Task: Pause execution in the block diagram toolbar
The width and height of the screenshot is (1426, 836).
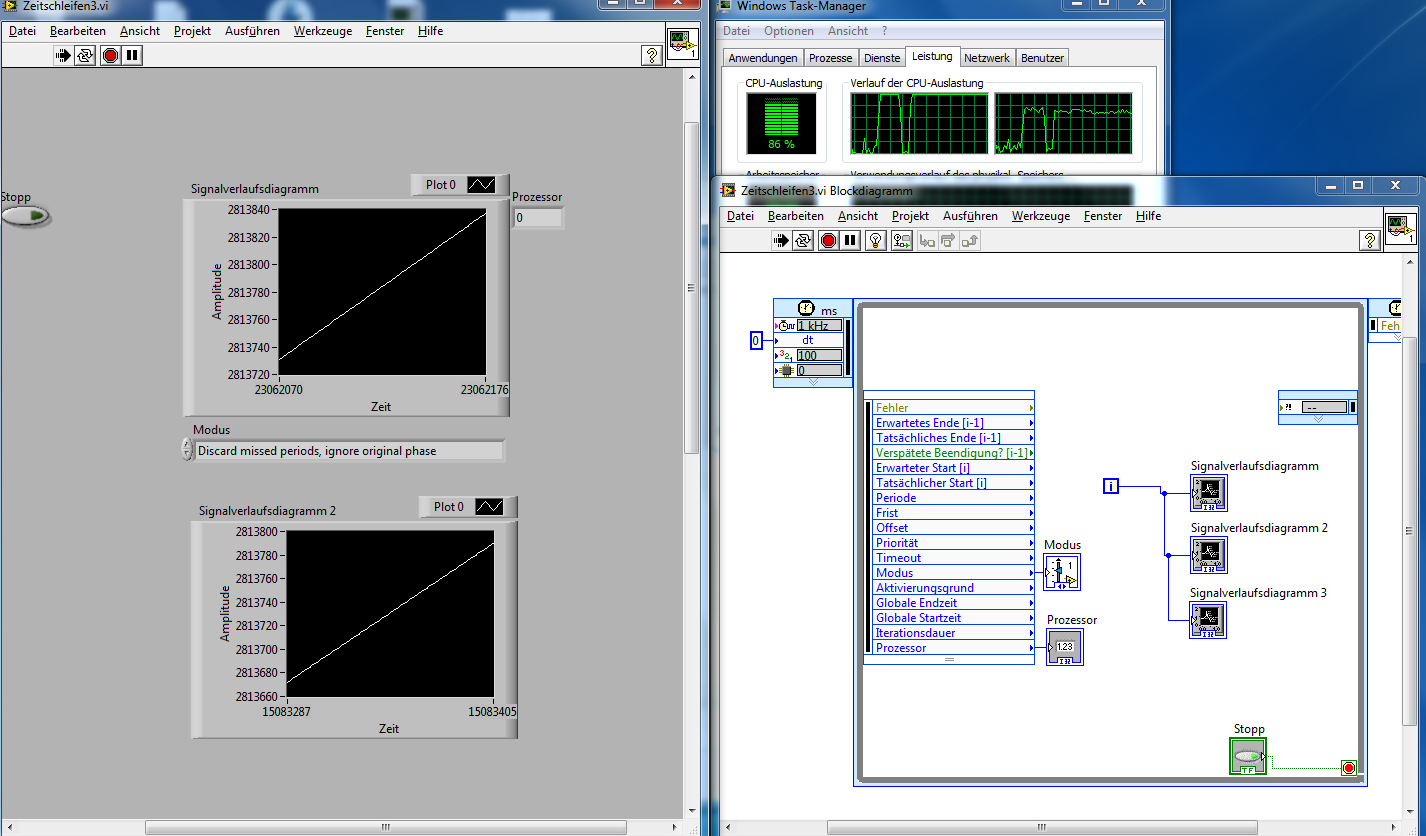Action: pyautogui.click(x=850, y=240)
